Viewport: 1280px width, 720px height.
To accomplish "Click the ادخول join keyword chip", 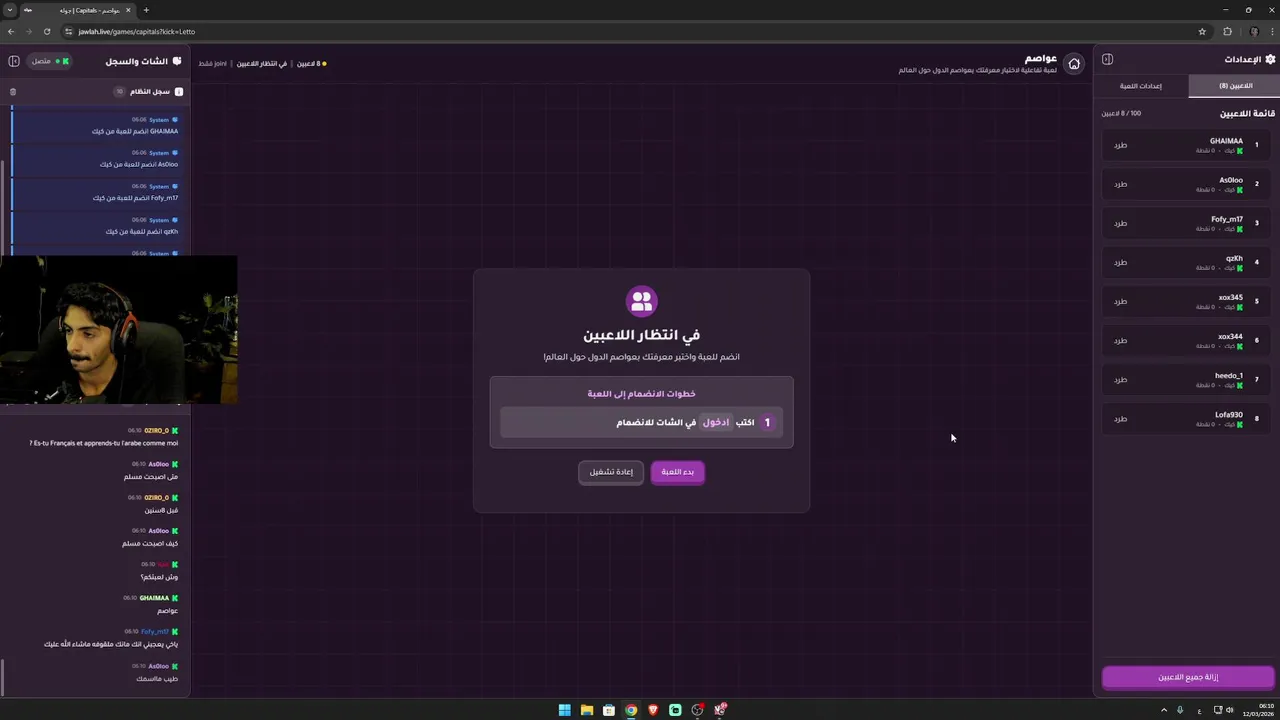I will coord(716,422).
